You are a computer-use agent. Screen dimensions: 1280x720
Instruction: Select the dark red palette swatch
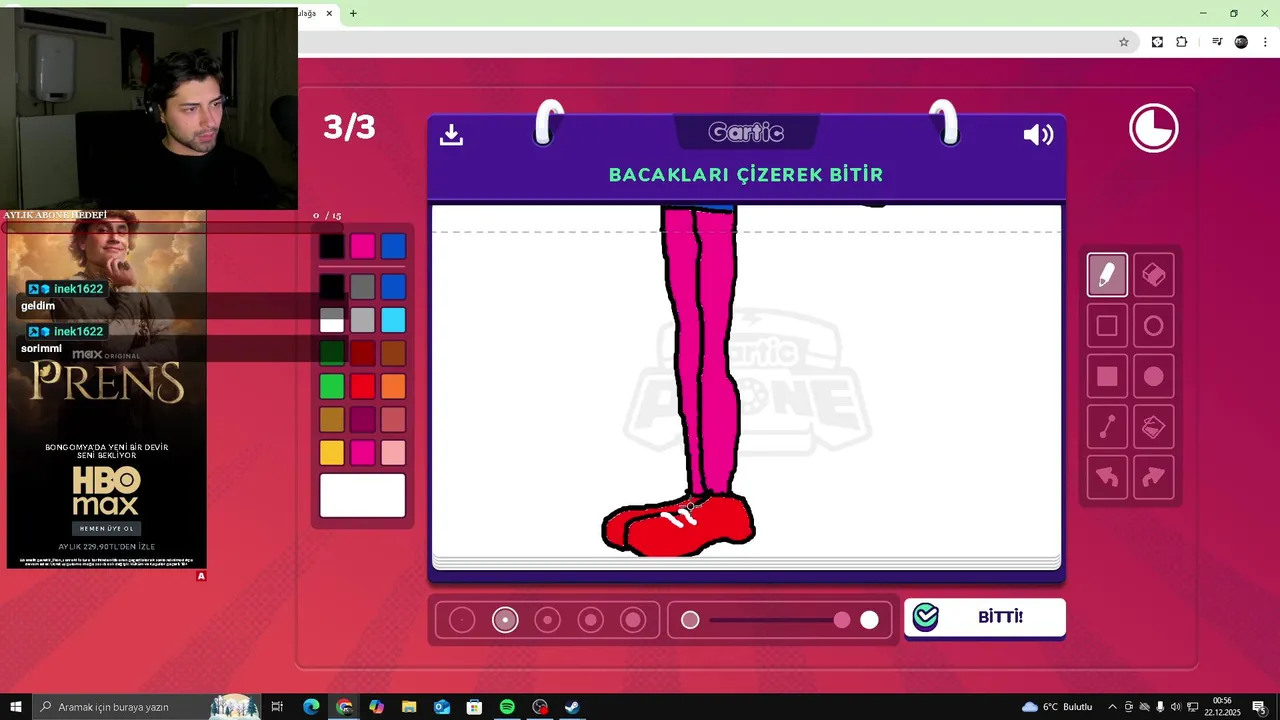(x=362, y=353)
